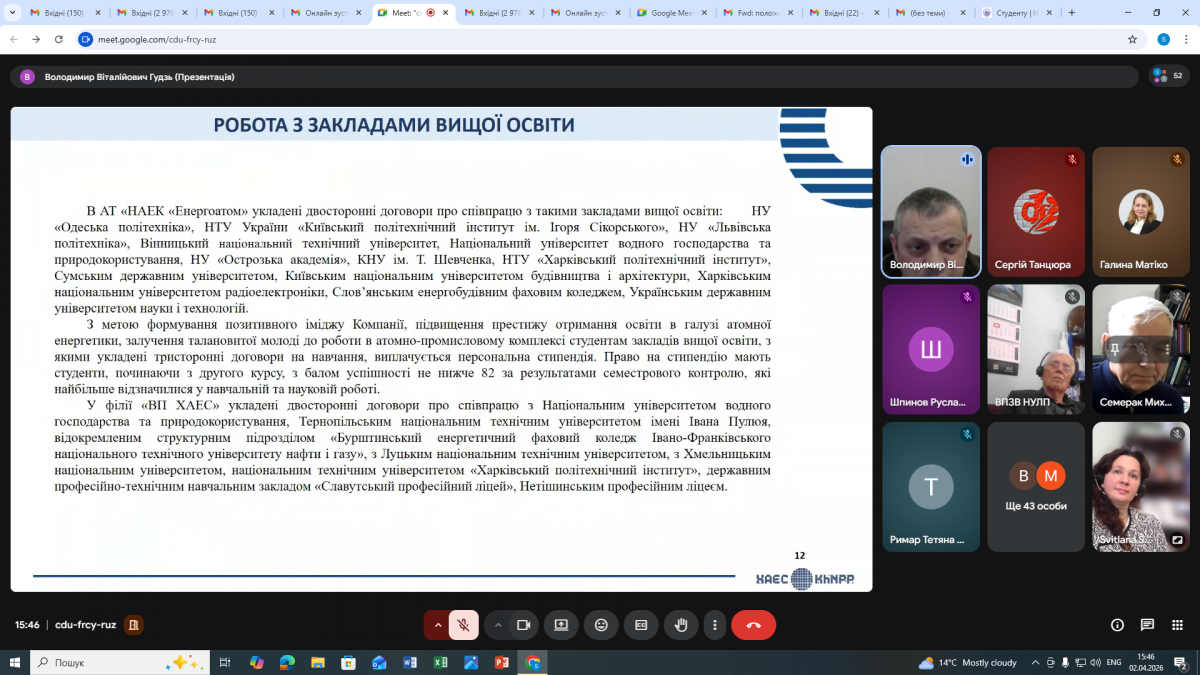Switch to '(без теми)' tab
The height and width of the screenshot is (675, 1200).
(x=930, y=13)
